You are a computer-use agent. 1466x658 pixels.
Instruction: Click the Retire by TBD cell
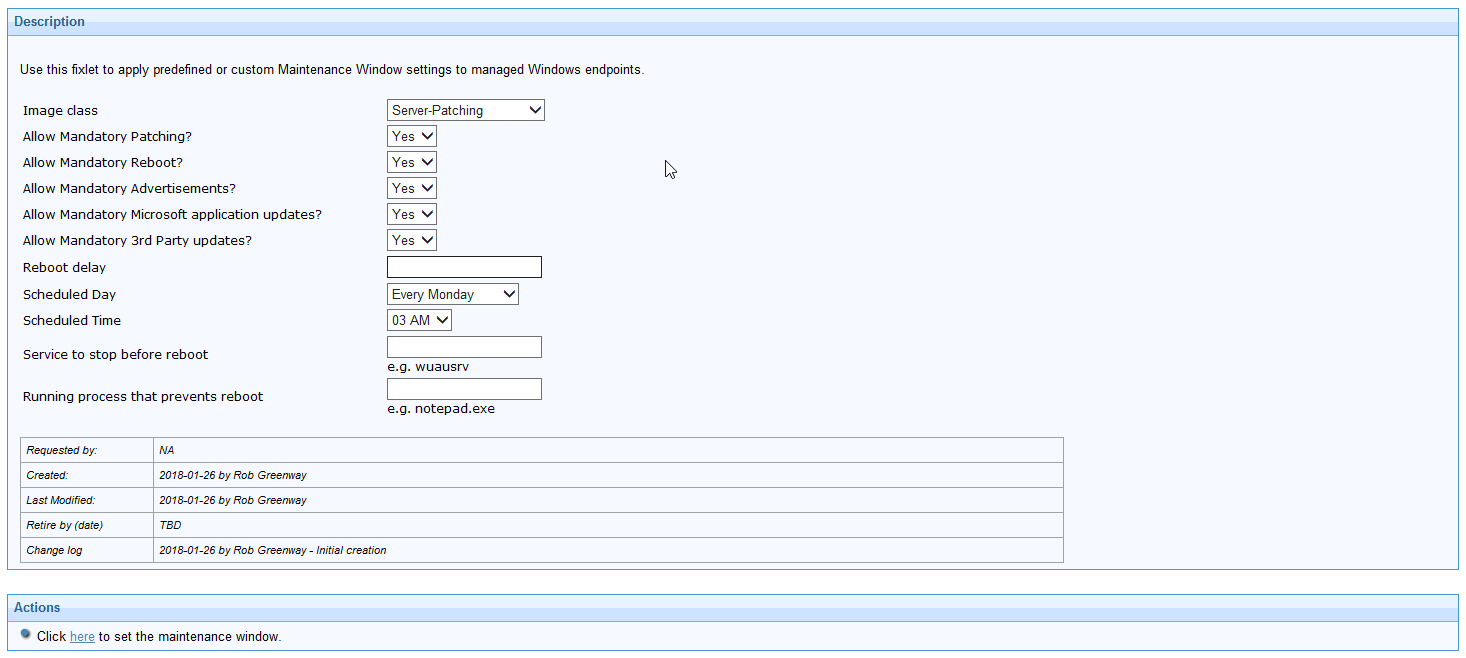point(608,525)
